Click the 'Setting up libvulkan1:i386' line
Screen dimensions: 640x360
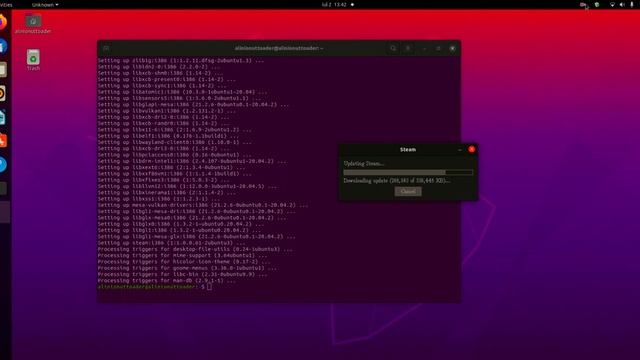[x=167, y=111]
